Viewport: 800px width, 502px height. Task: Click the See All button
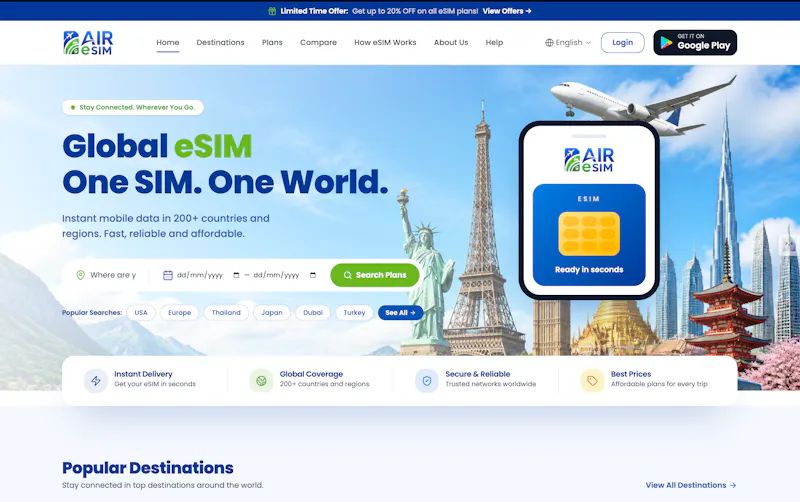(401, 313)
